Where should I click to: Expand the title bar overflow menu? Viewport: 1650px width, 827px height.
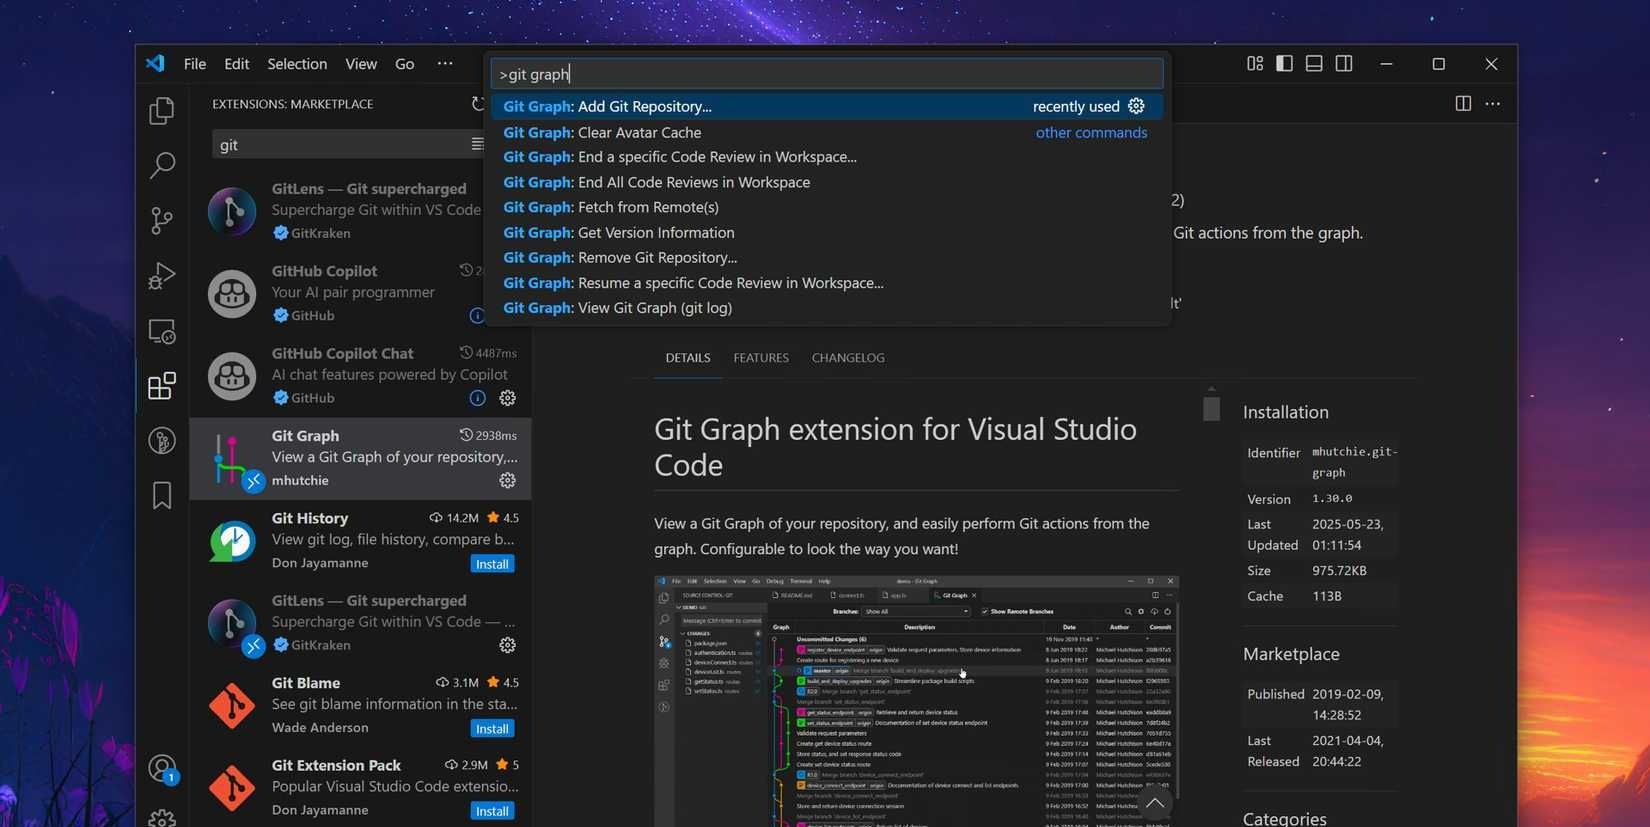(445, 63)
